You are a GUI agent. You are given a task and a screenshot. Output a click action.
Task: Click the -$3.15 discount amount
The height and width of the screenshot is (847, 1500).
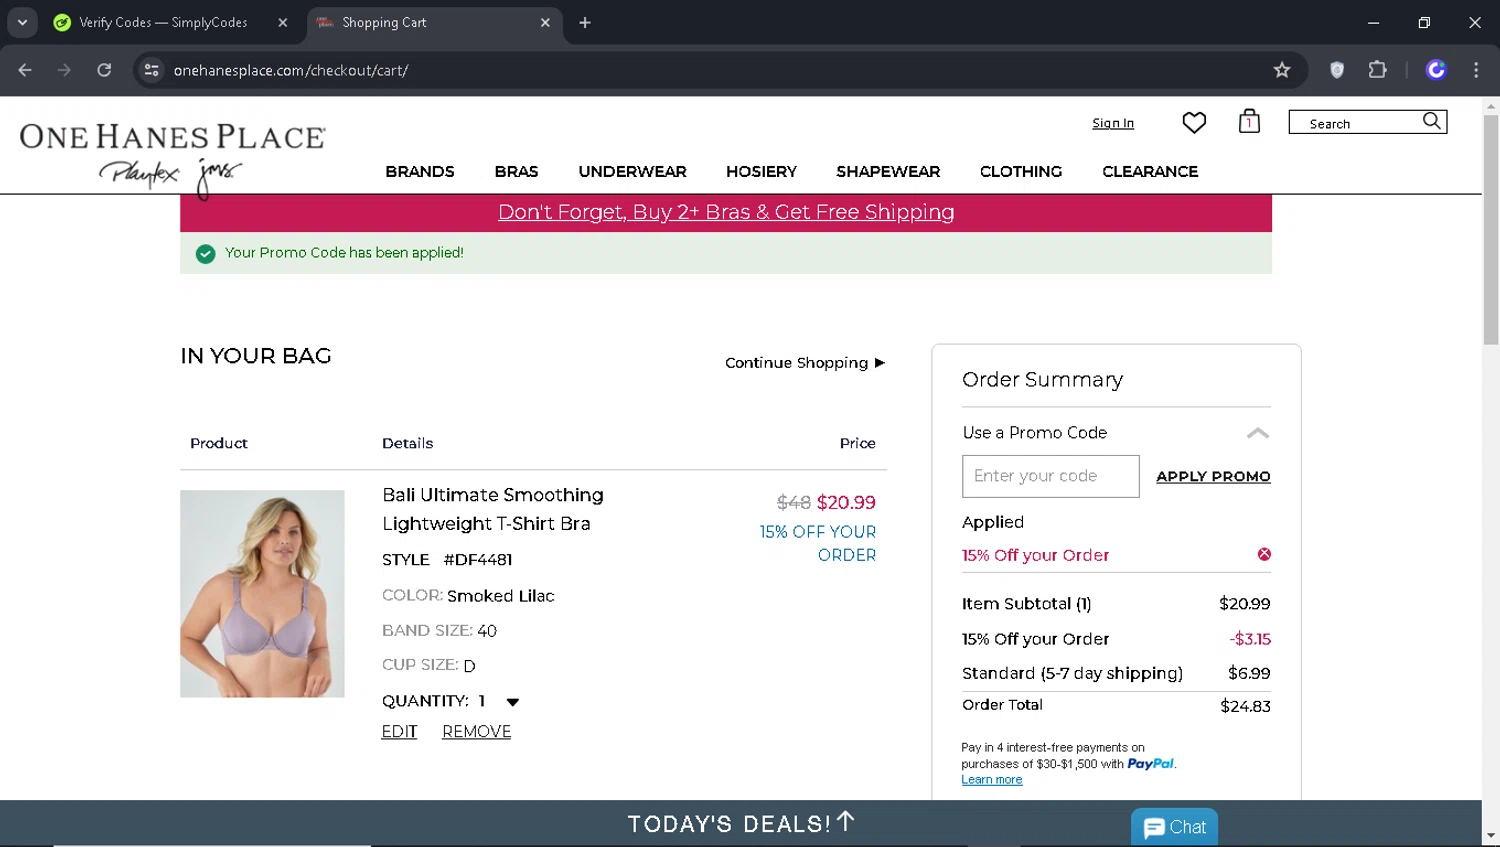1250,639
